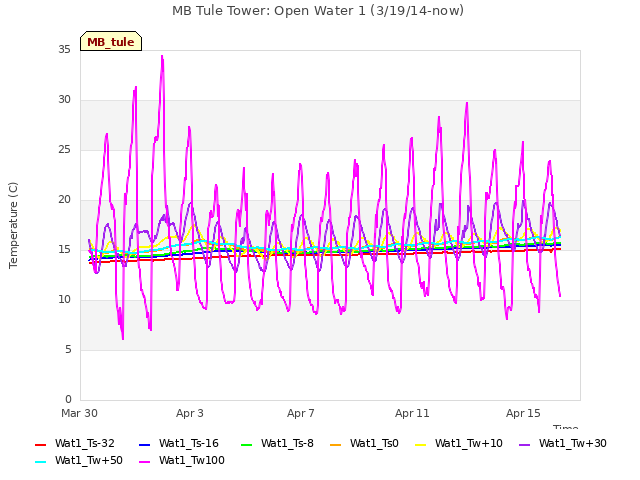This screenshot has height=480, width=640.
Task: Click the blue Wat1_Ts-16 legend swatch
Action: (x=144, y=444)
